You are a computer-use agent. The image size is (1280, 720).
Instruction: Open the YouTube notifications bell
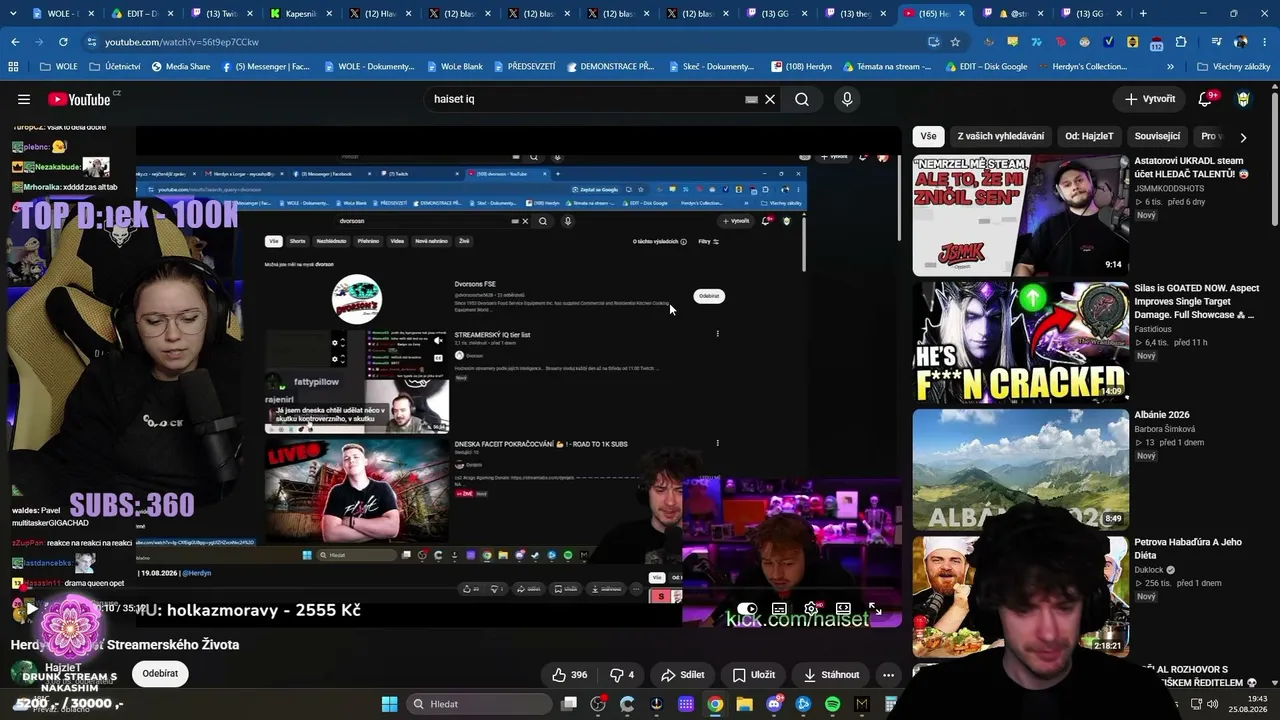(1206, 99)
